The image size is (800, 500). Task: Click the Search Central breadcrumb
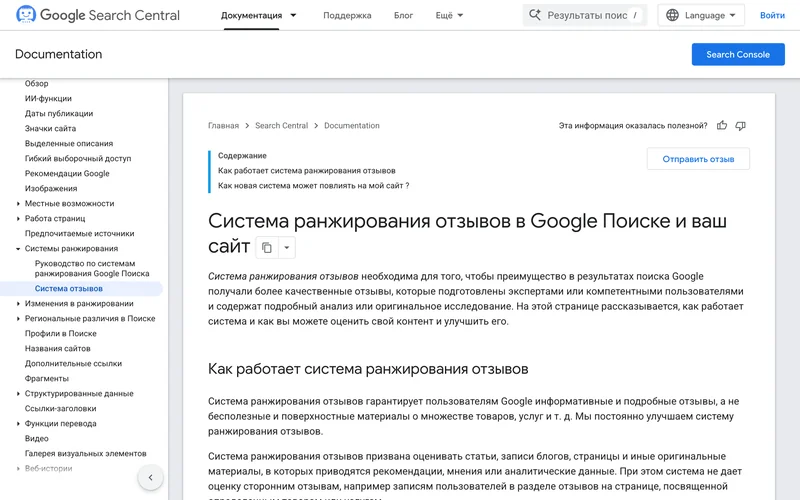282,126
